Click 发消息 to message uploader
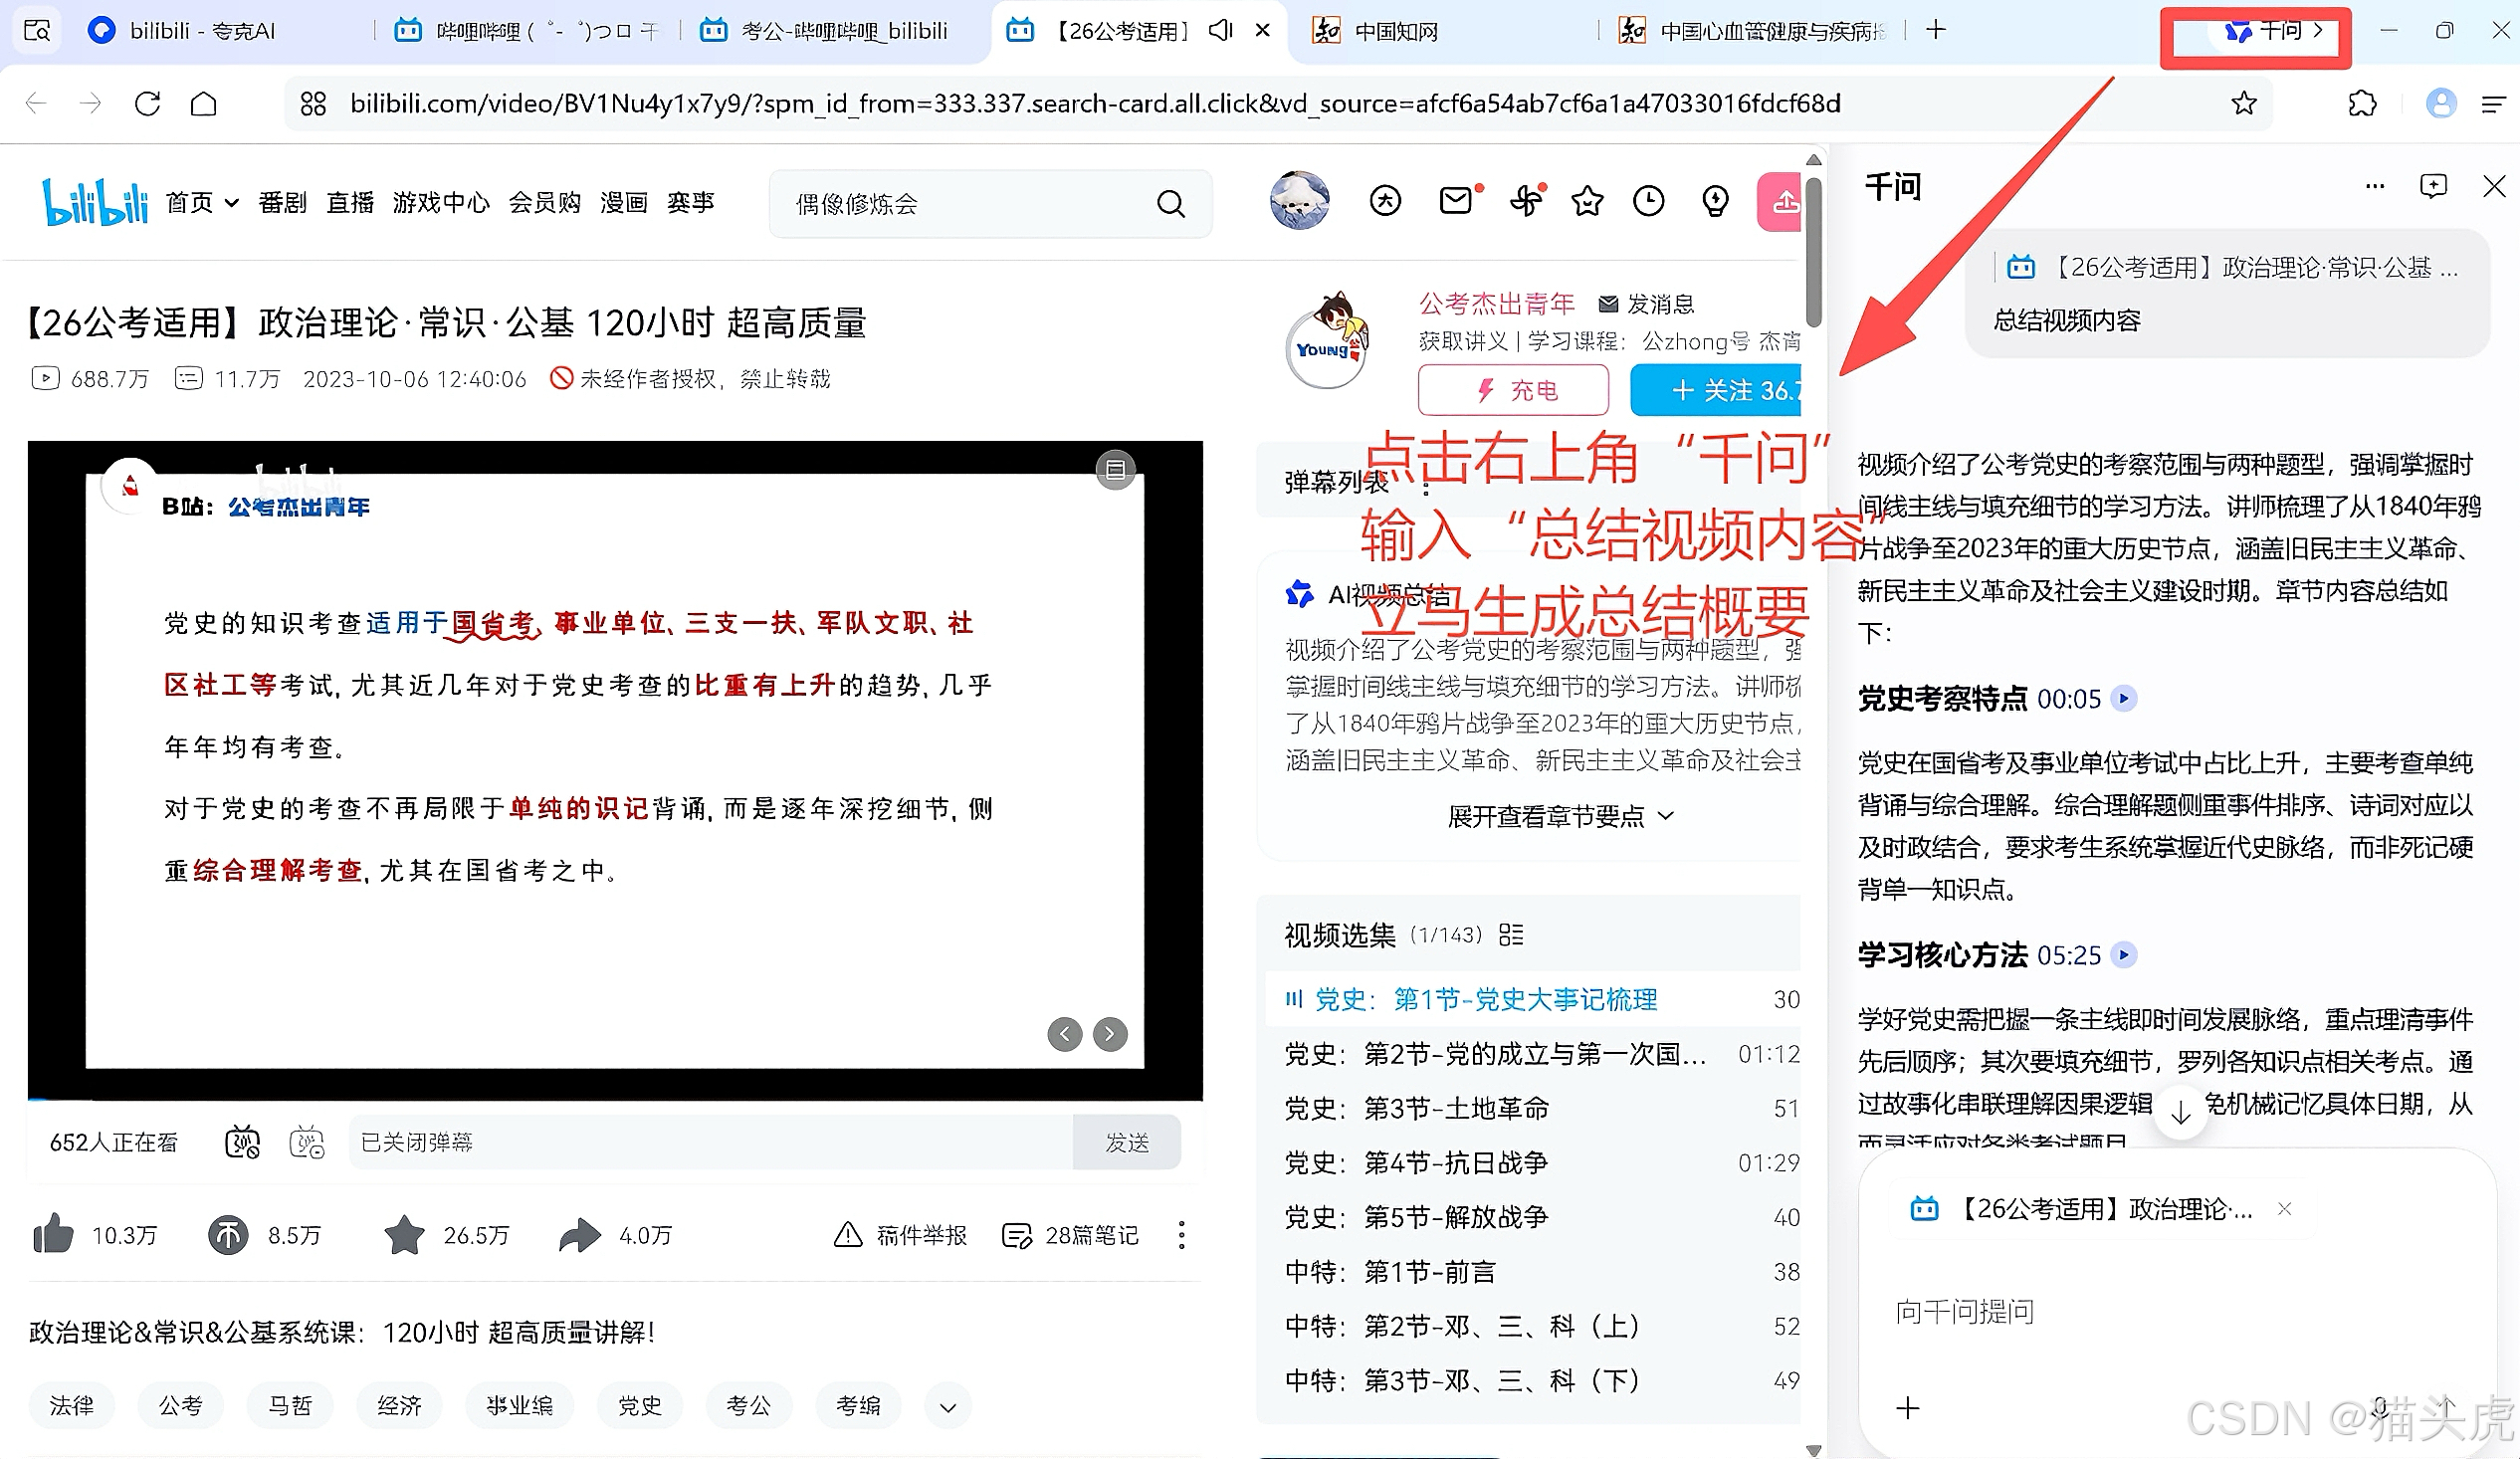The width and height of the screenshot is (2520, 1459). 1646,304
